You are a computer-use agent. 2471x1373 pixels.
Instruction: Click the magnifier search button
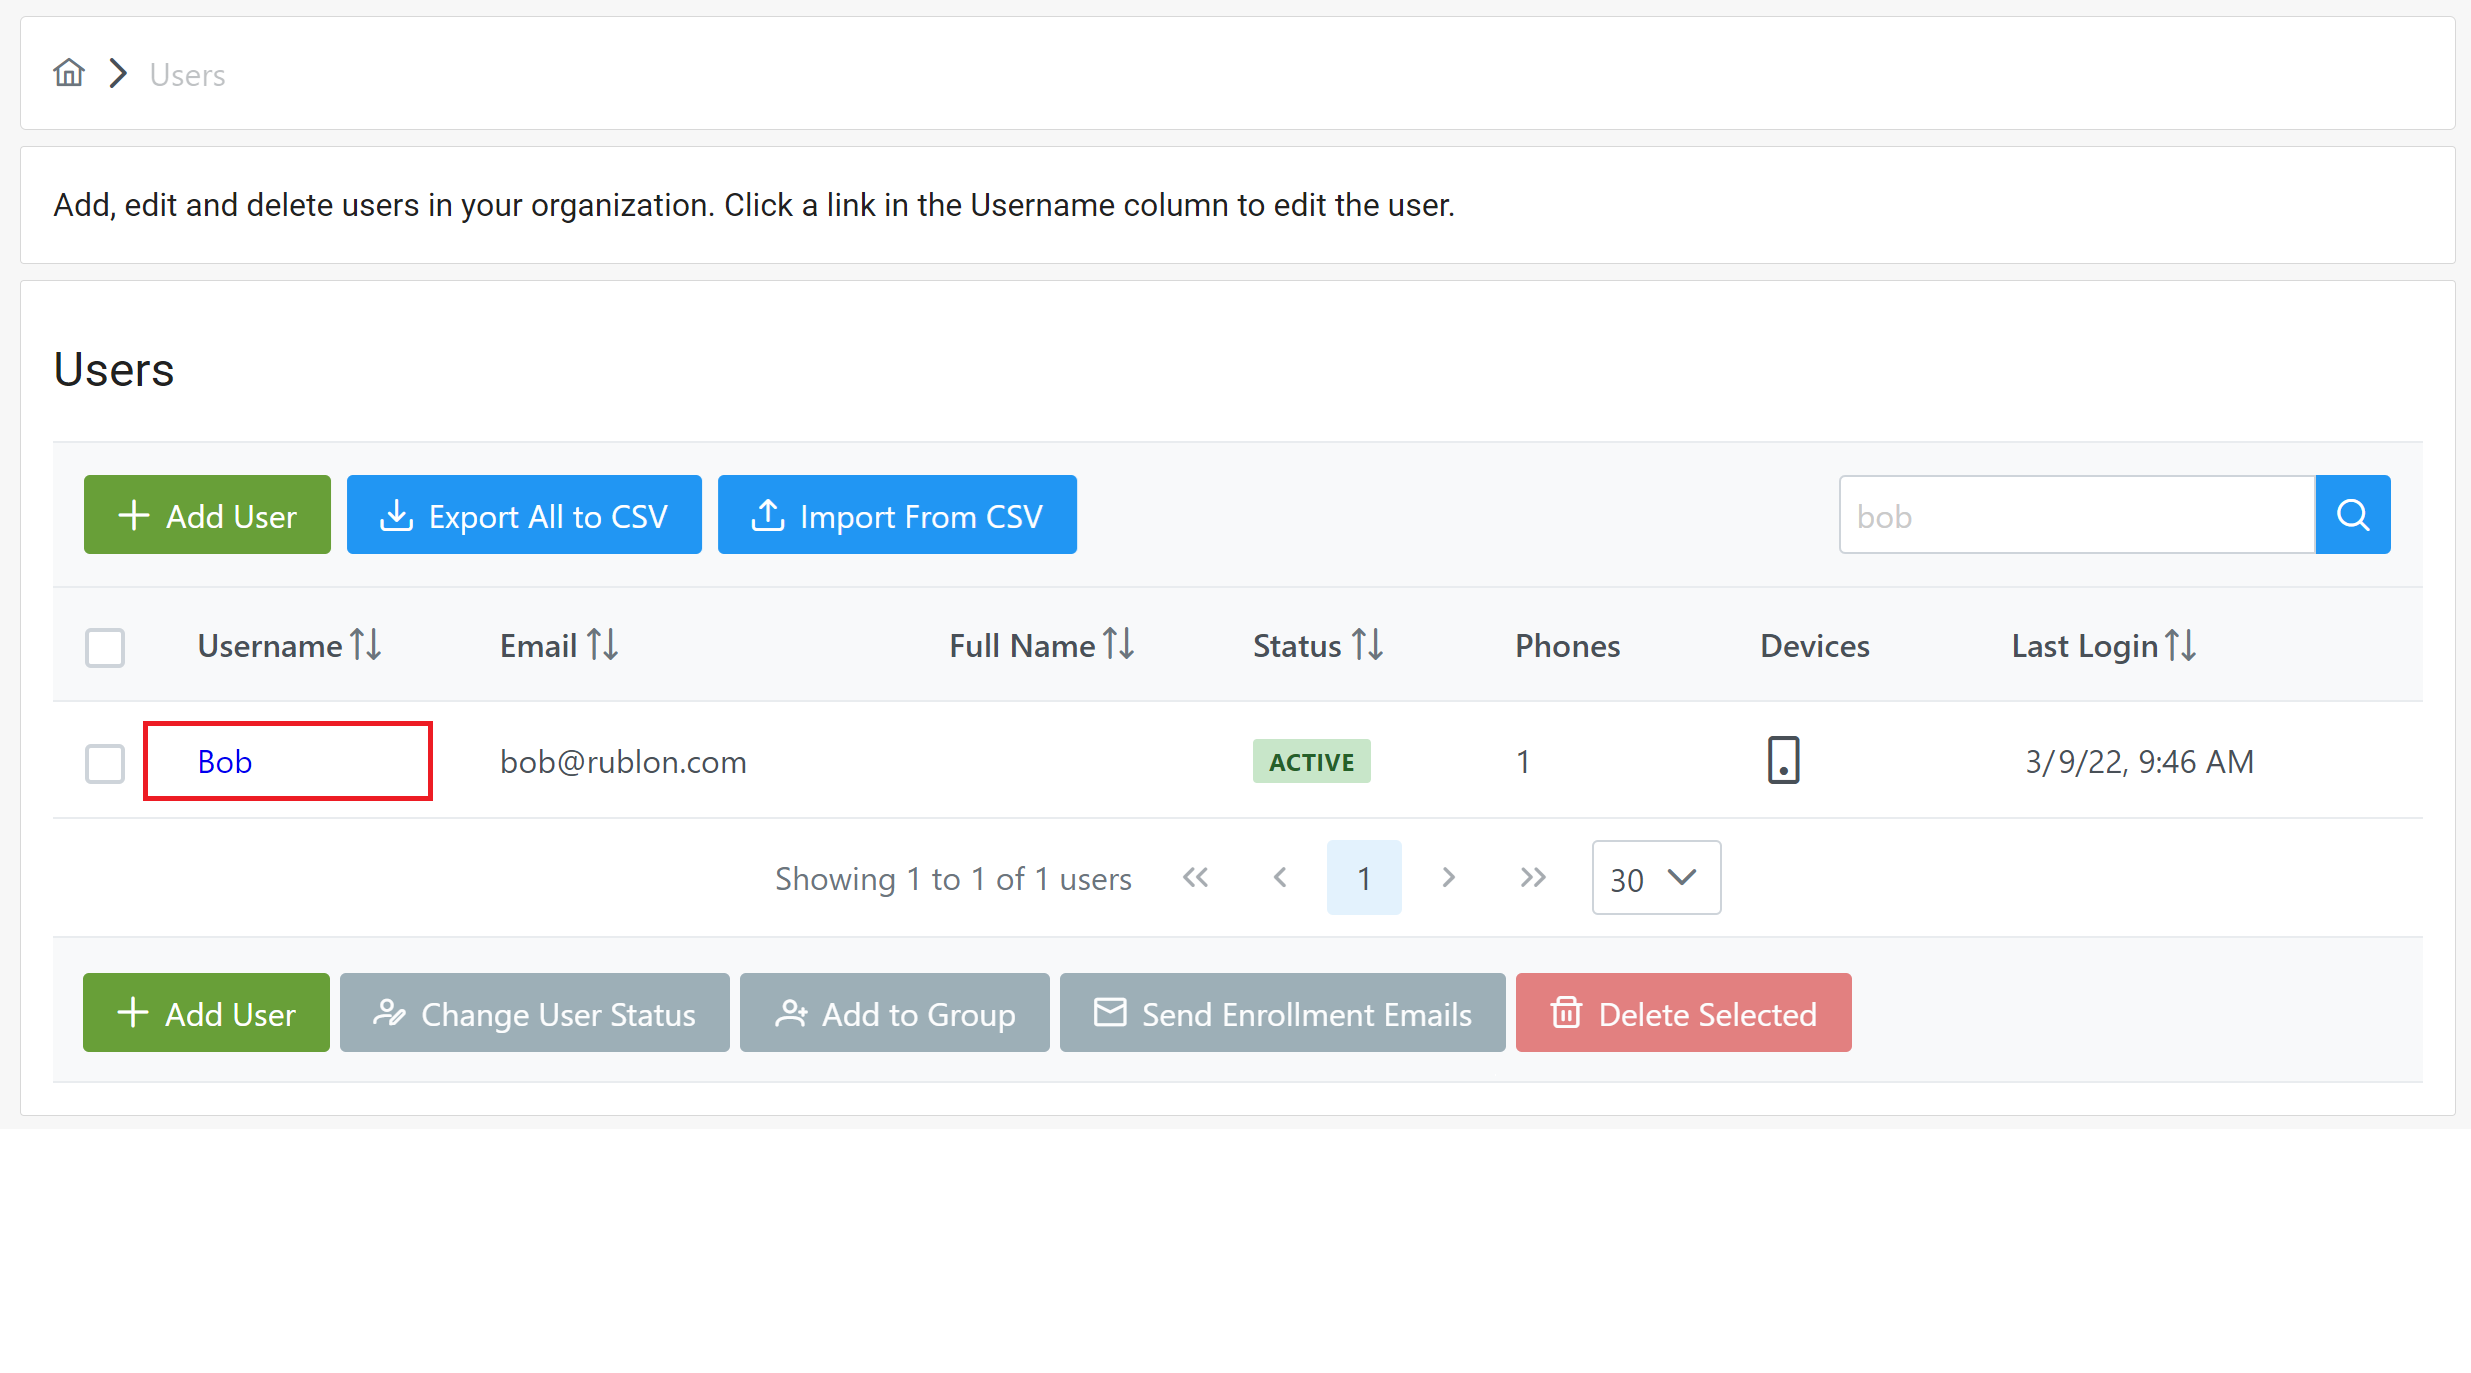[2352, 515]
